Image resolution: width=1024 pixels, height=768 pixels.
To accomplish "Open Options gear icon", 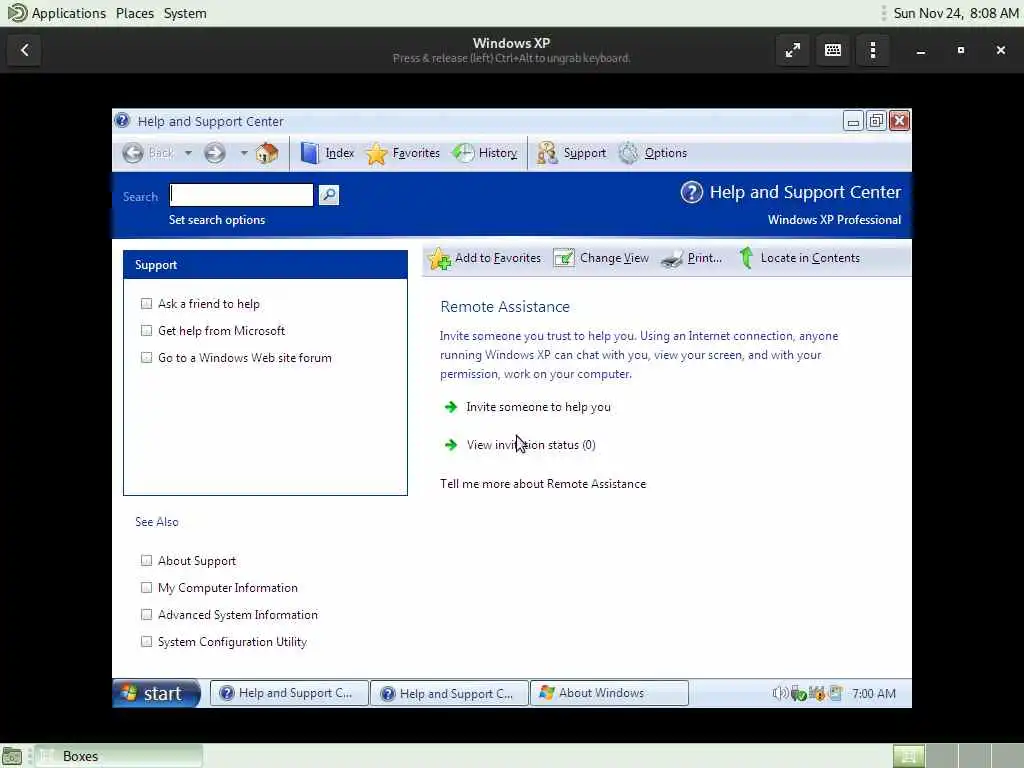I will coord(628,153).
